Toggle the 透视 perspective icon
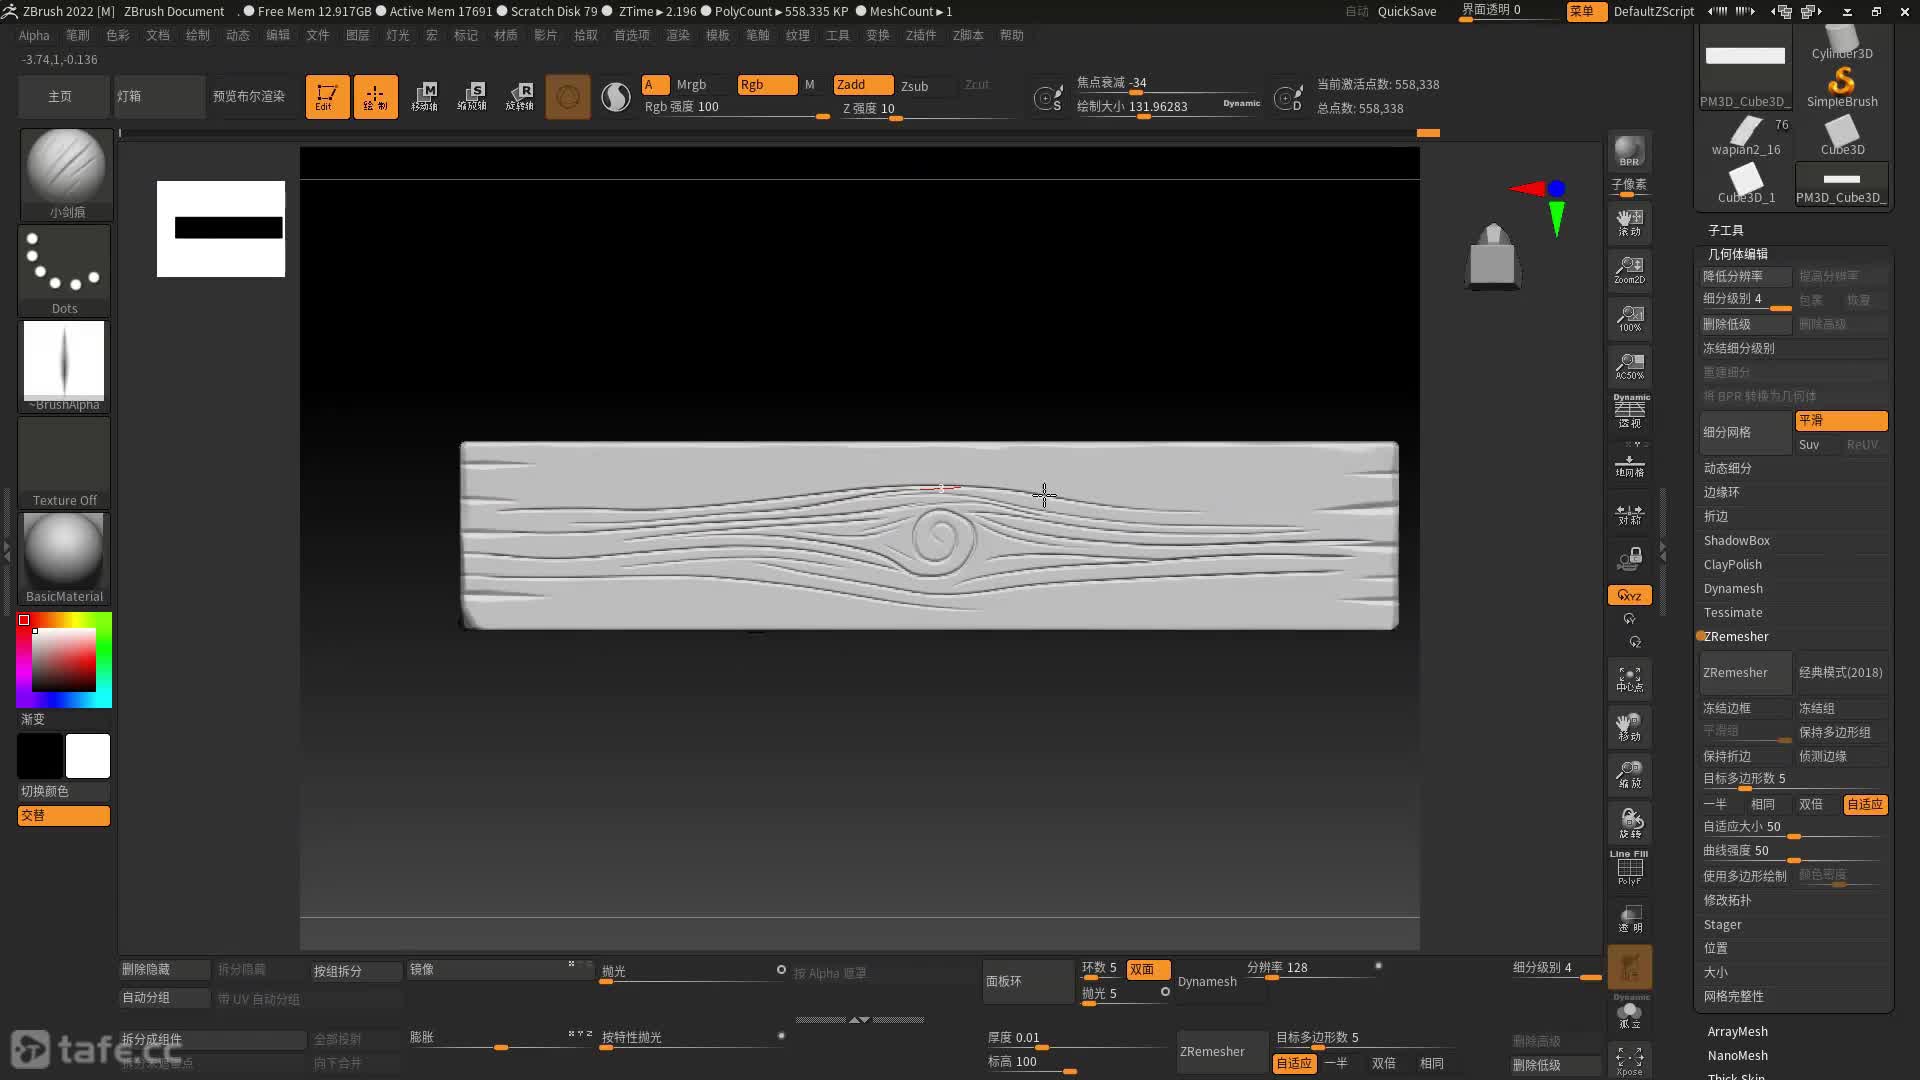 [x=1629, y=411]
